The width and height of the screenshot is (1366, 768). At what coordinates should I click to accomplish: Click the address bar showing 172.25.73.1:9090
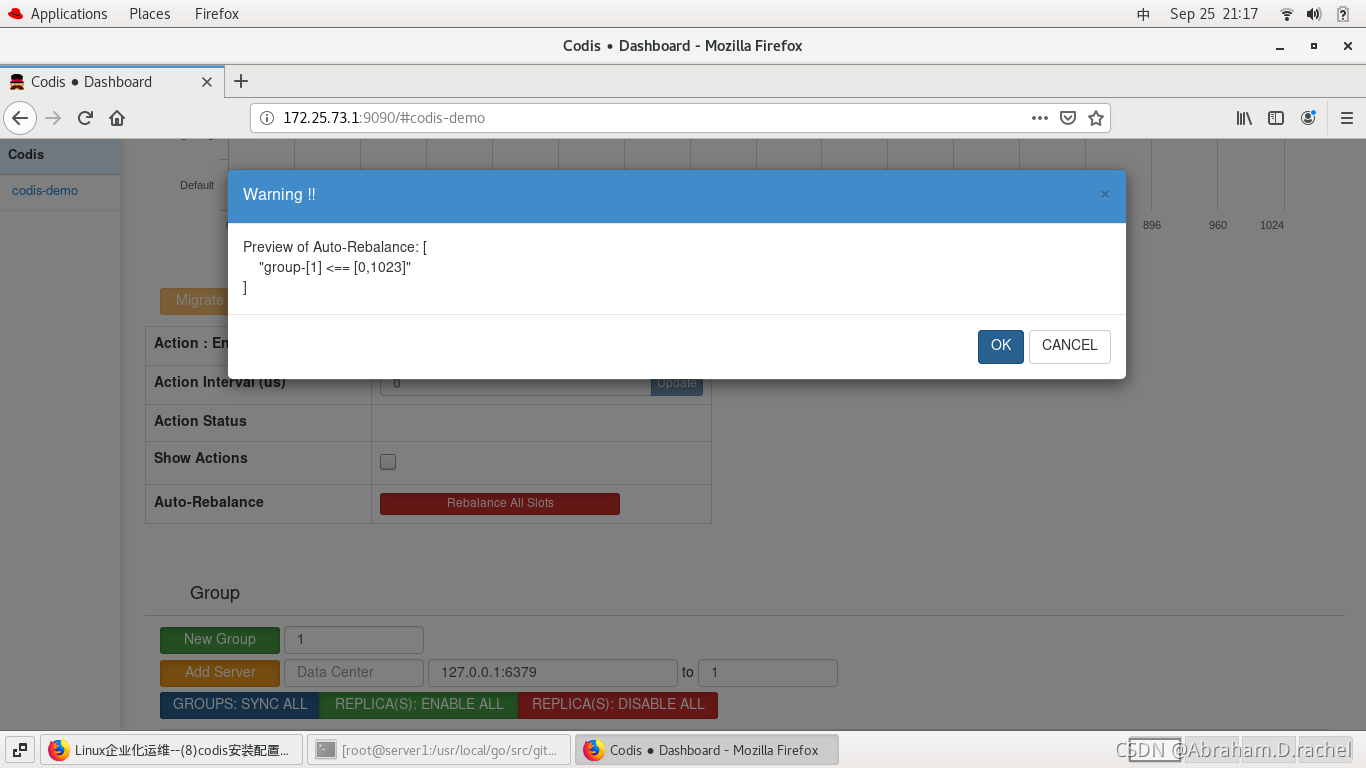click(640, 118)
